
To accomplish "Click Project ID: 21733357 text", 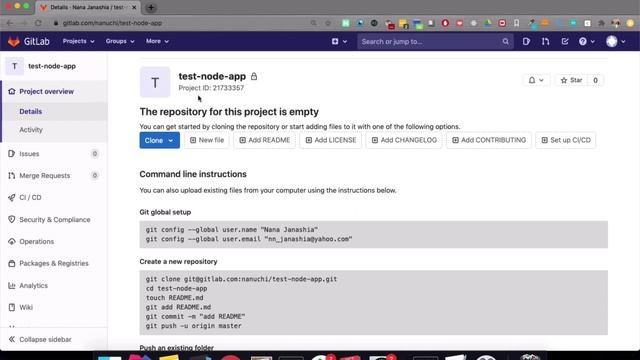I will 211,88.
